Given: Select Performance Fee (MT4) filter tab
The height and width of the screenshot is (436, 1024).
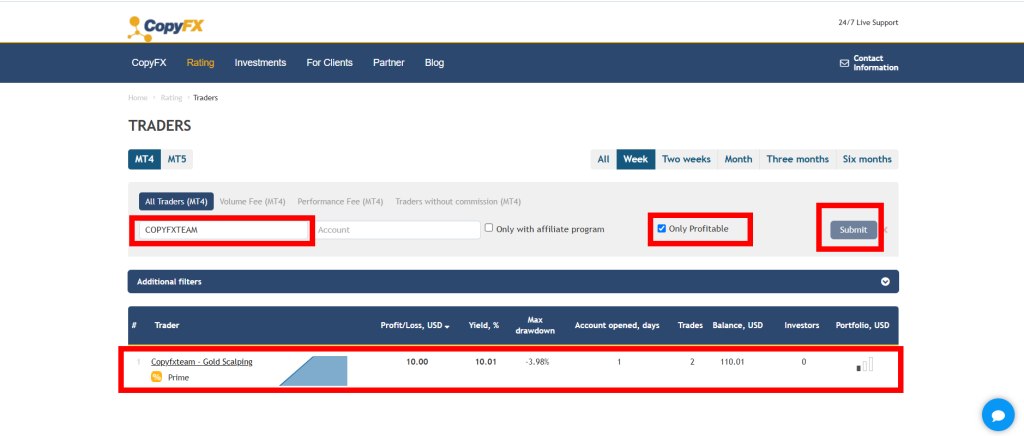Looking at the screenshot, I should (x=340, y=202).
